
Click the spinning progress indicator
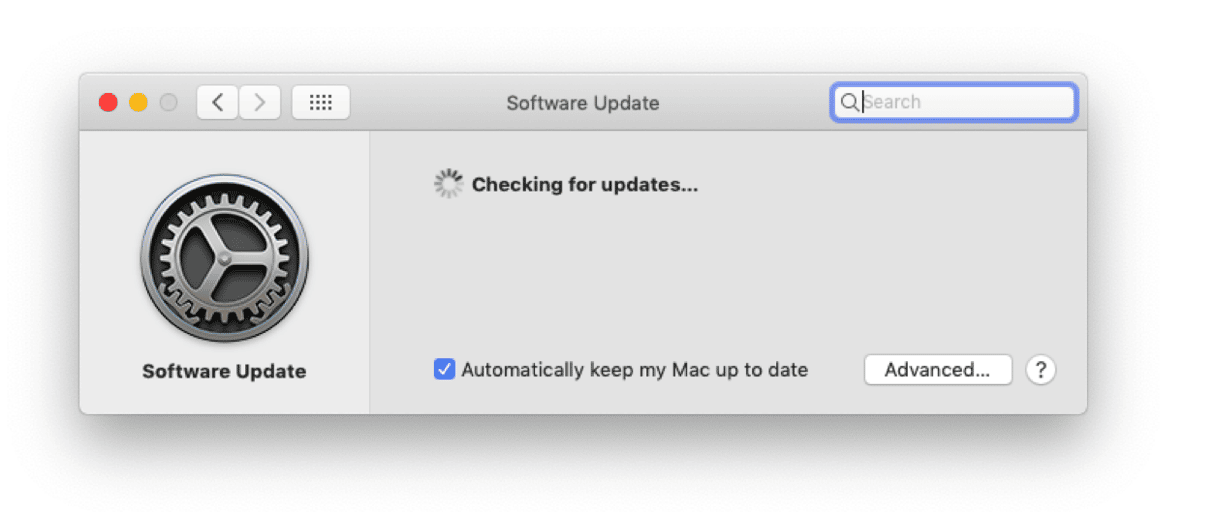448,184
